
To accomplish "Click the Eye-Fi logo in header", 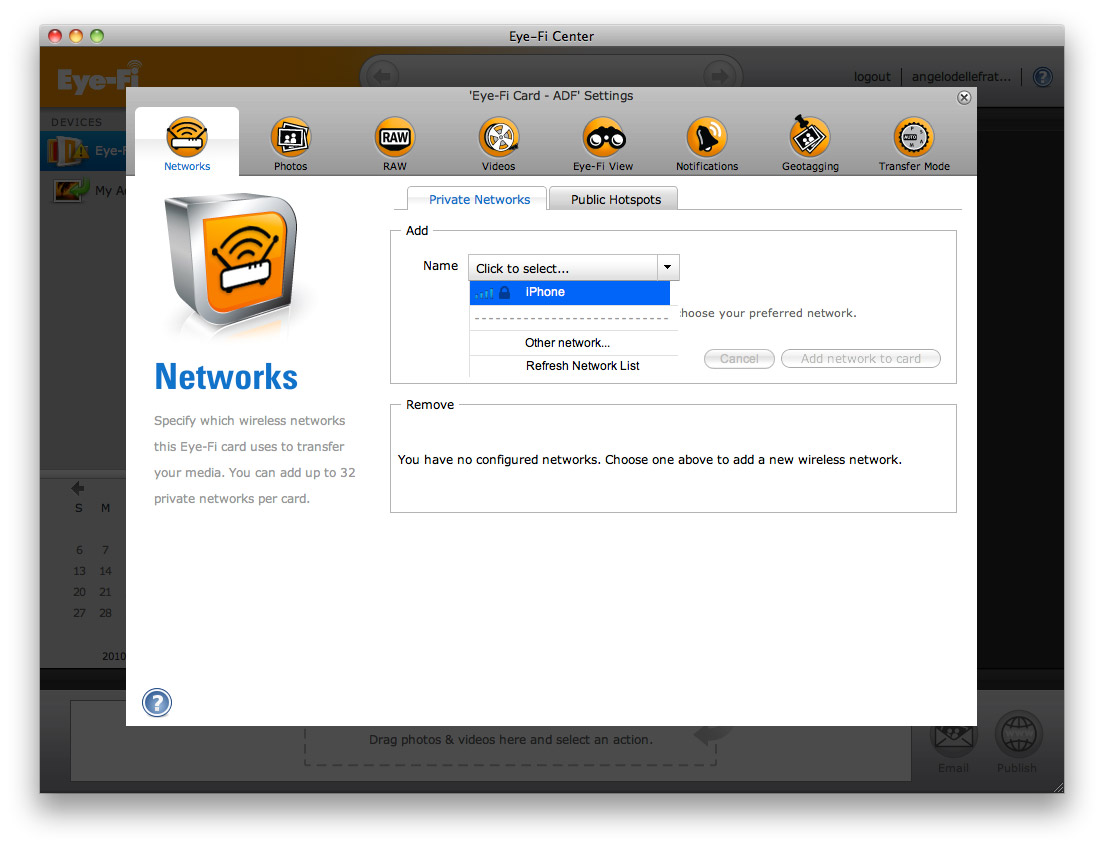I will coord(99,78).
